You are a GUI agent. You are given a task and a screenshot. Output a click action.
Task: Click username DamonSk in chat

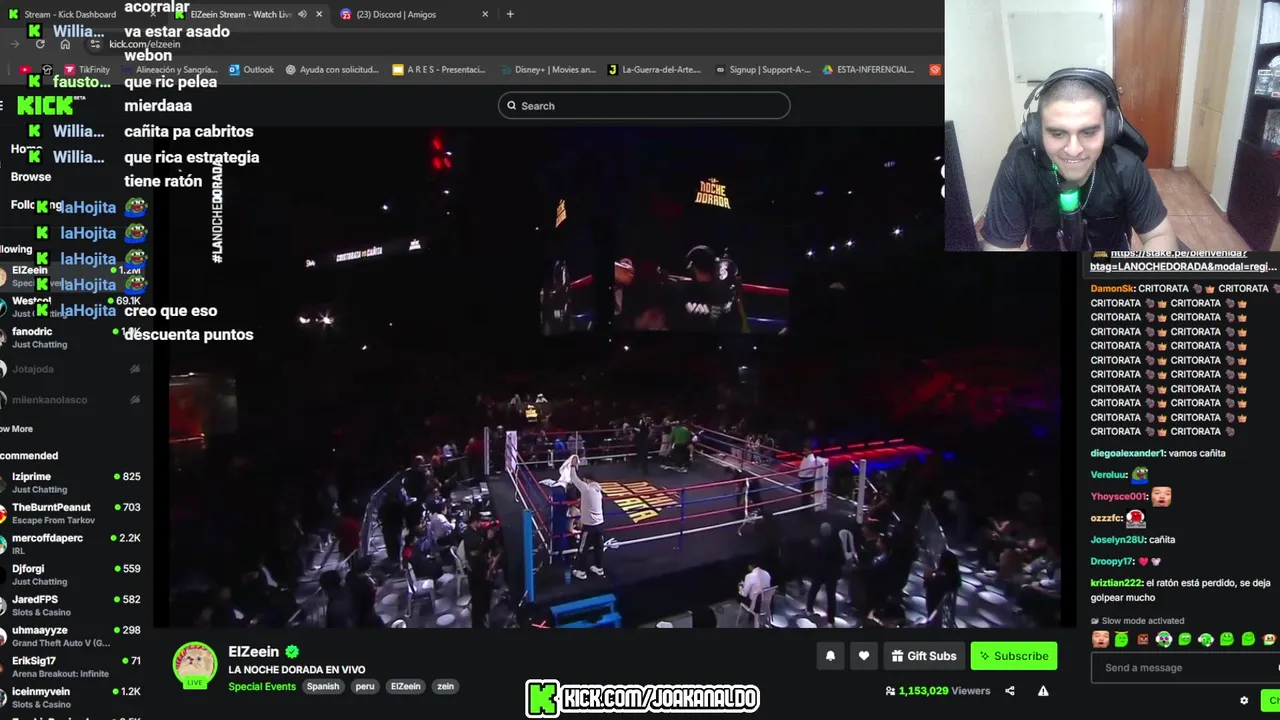click(x=1112, y=288)
